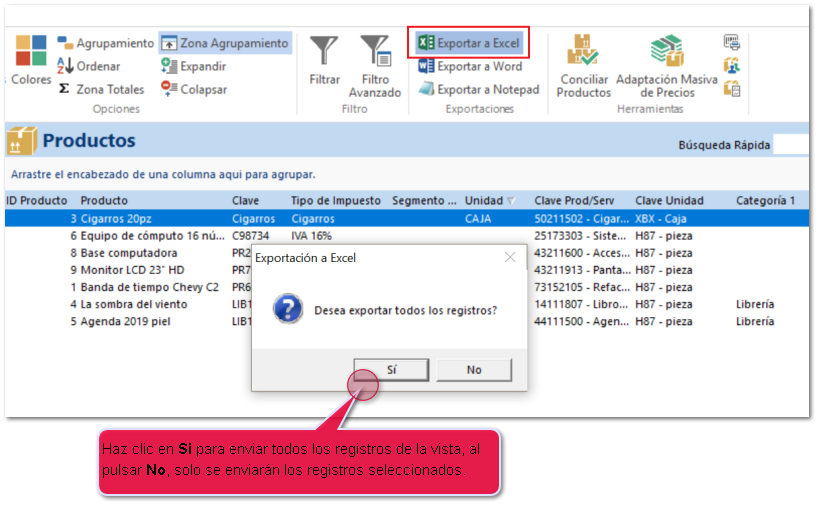Click top small icon right of Herramientas

(731, 42)
